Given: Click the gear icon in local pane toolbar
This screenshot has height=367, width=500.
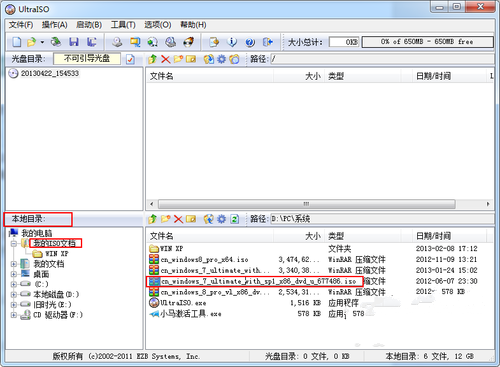Looking at the screenshot, I should [222, 219].
